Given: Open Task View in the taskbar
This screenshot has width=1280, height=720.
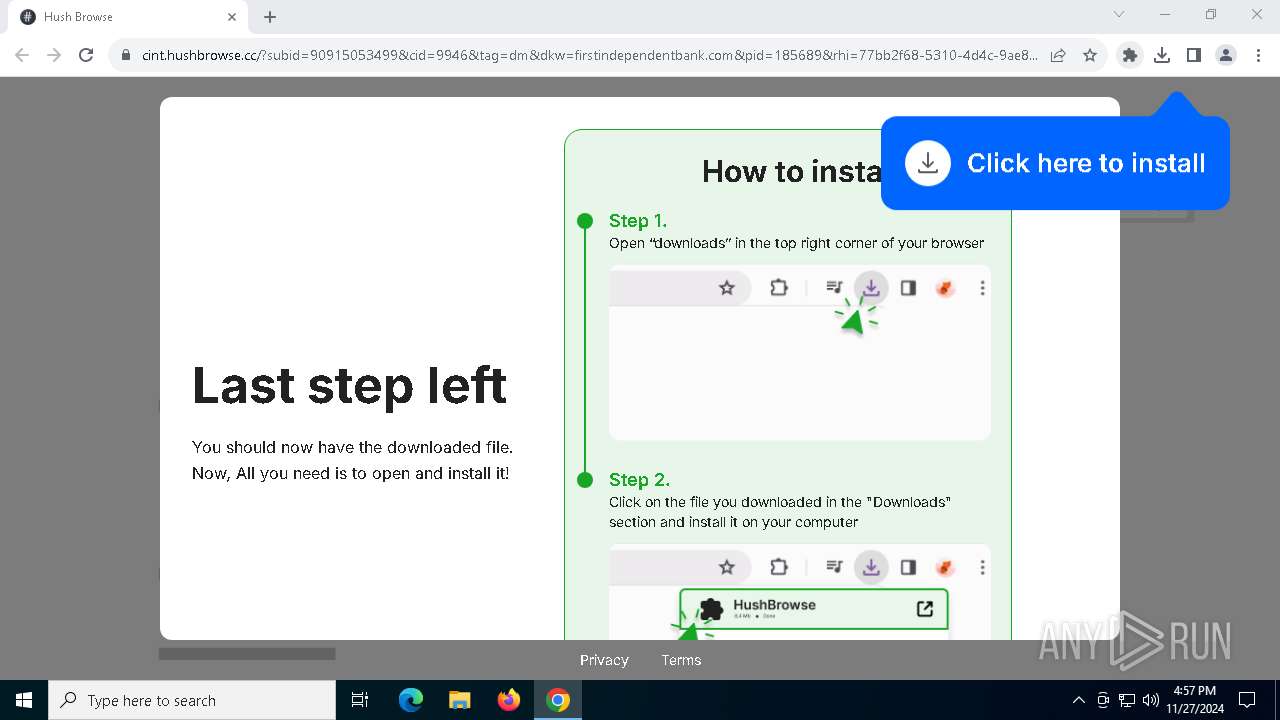Looking at the screenshot, I should pos(361,700).
